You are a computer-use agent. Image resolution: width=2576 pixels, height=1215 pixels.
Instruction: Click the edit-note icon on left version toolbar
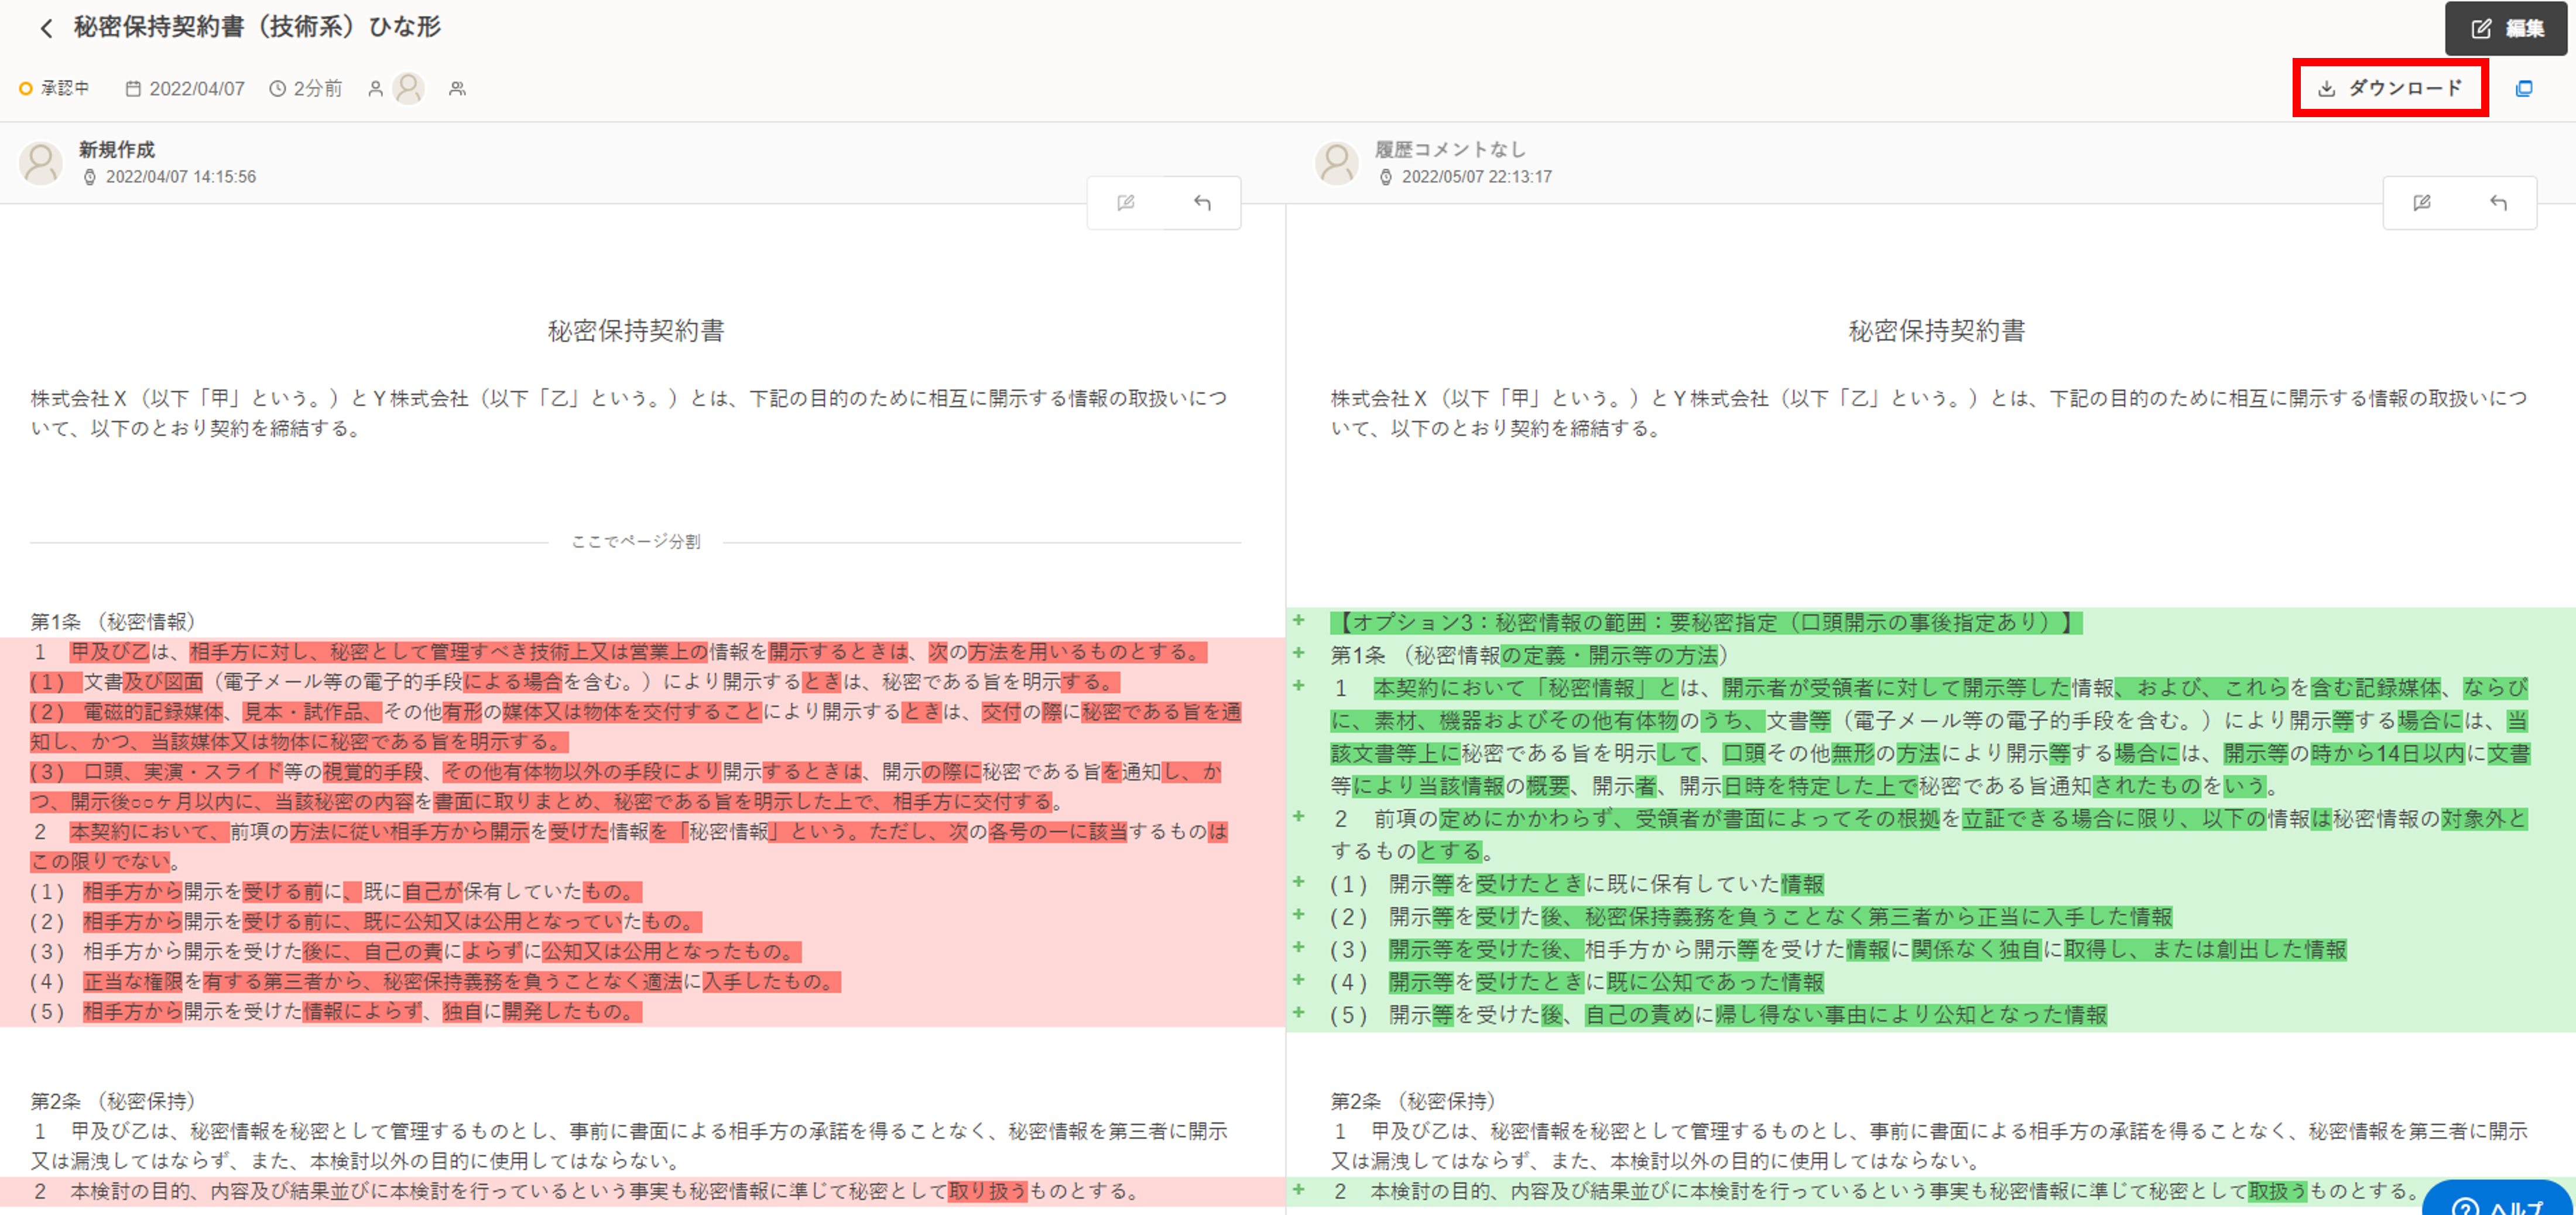pos(1126,203)
